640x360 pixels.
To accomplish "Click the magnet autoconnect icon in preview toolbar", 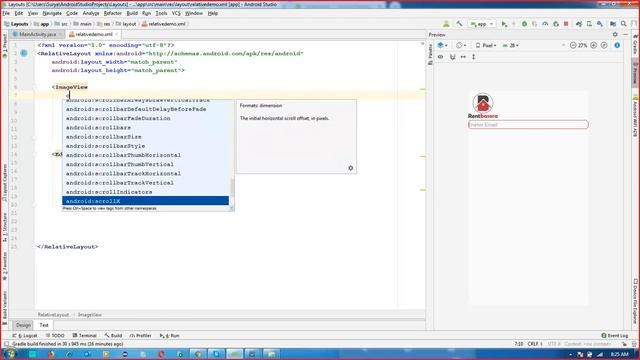I will [452, 57].
